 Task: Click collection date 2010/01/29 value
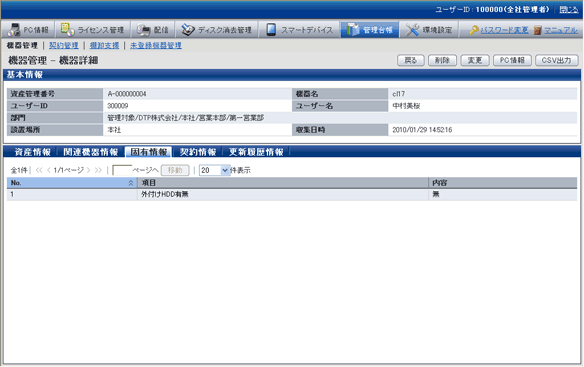pyautogui.click(x=422, y=130)
